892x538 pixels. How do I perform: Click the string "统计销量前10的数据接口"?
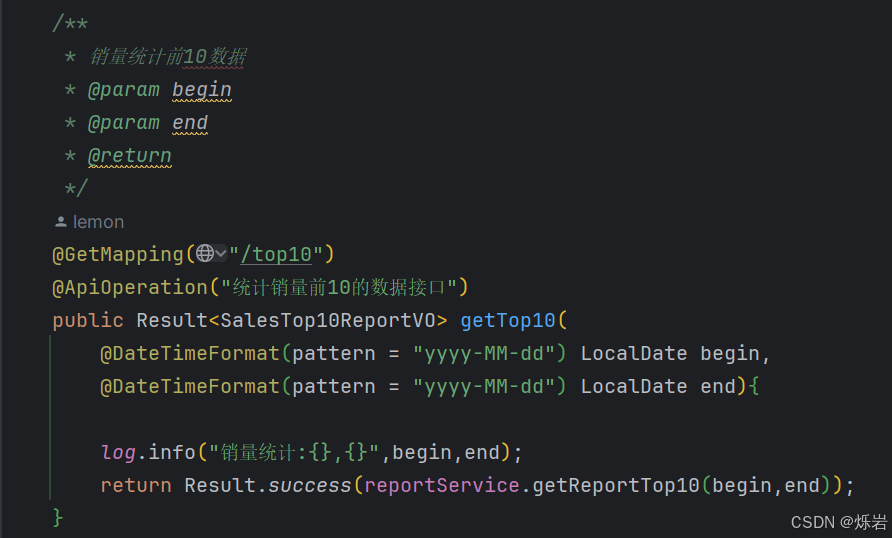[339, 287]
